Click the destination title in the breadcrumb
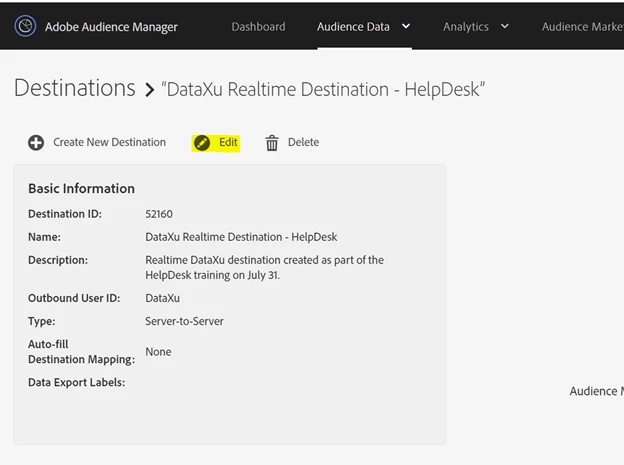This screenshot has height=465, width=624. 323,90
